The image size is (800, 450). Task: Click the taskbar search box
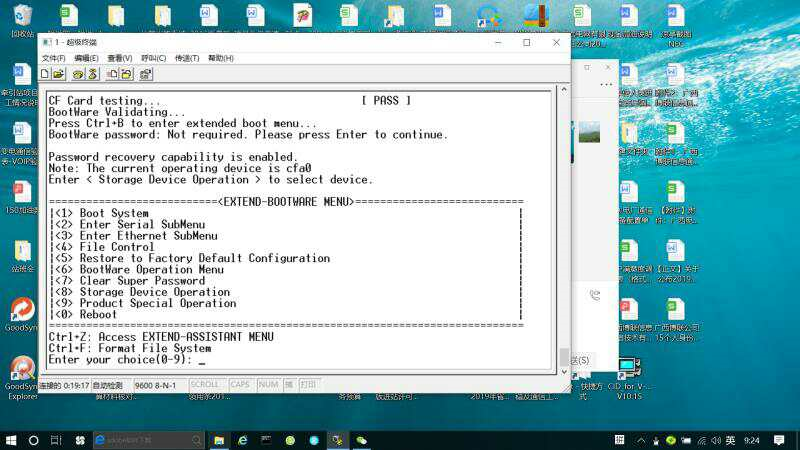[149, 440]
